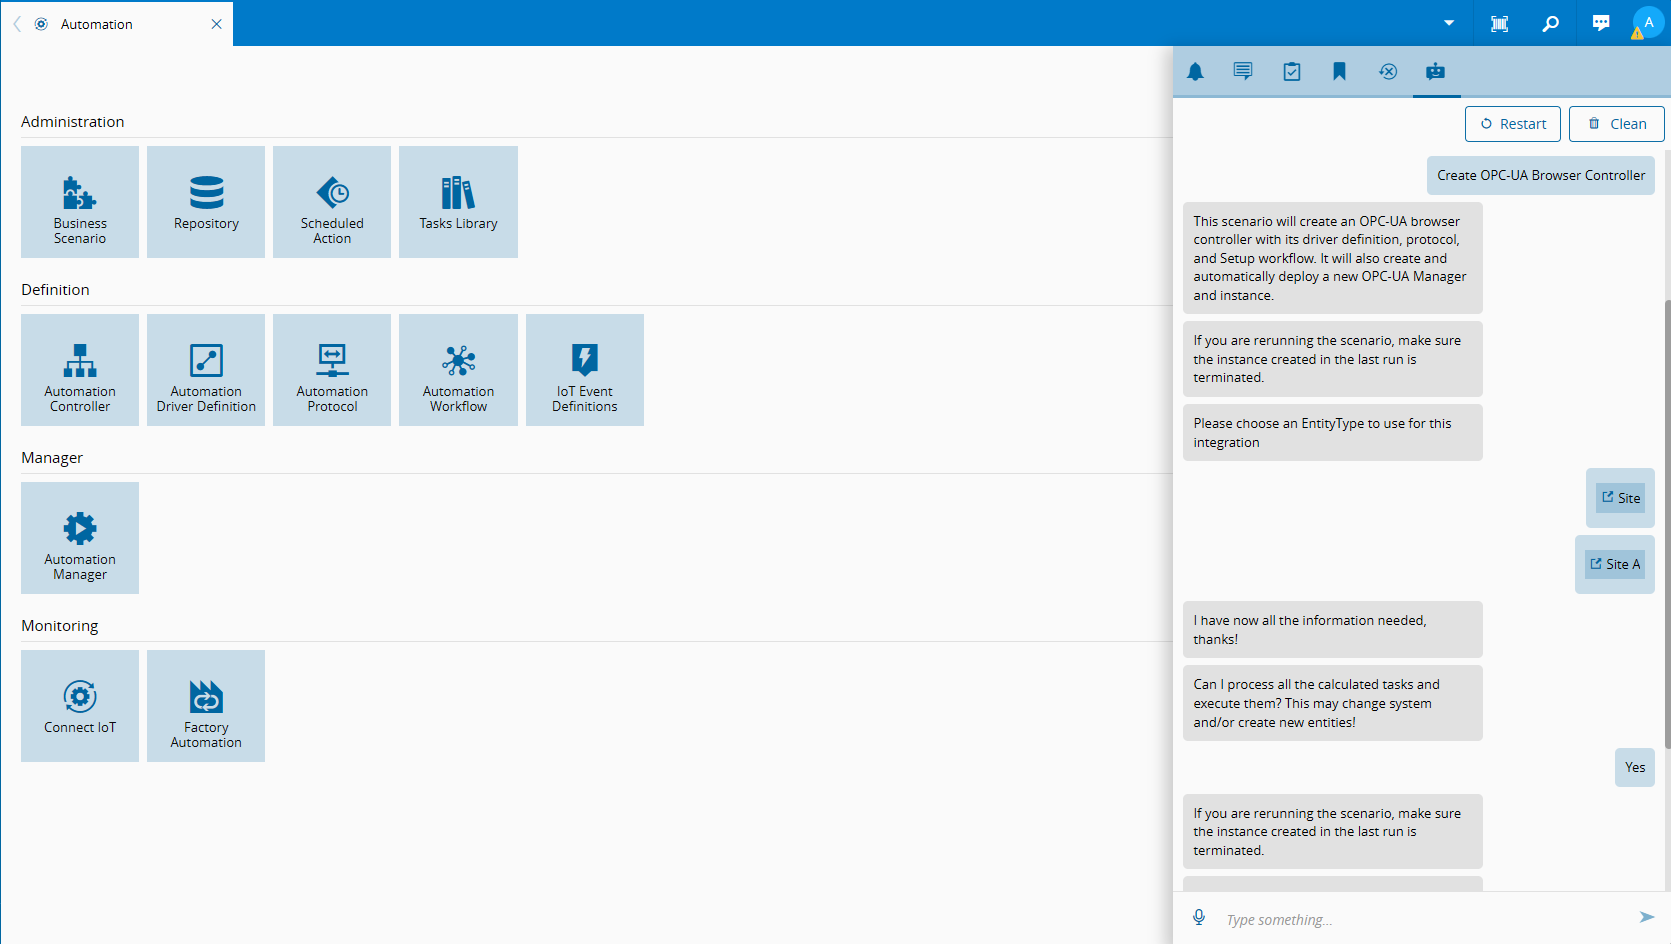Open the circular X panel icon
1671x944 pixels.
click(x=1388, y=71)
